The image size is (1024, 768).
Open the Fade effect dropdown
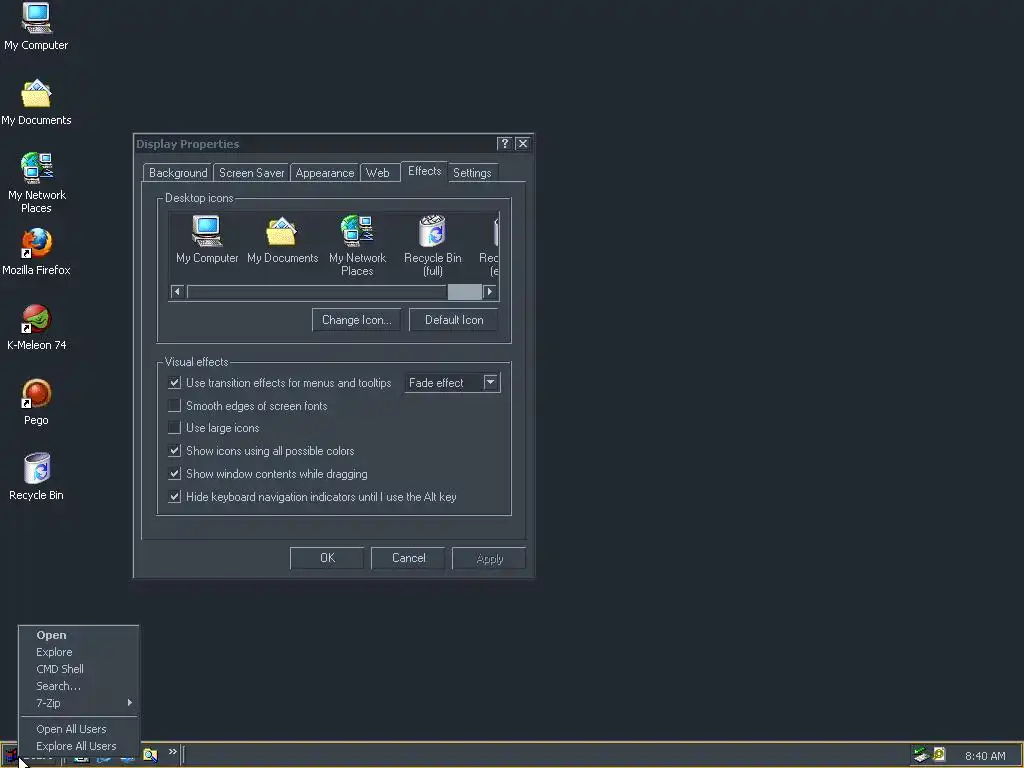tap(490, 383)
